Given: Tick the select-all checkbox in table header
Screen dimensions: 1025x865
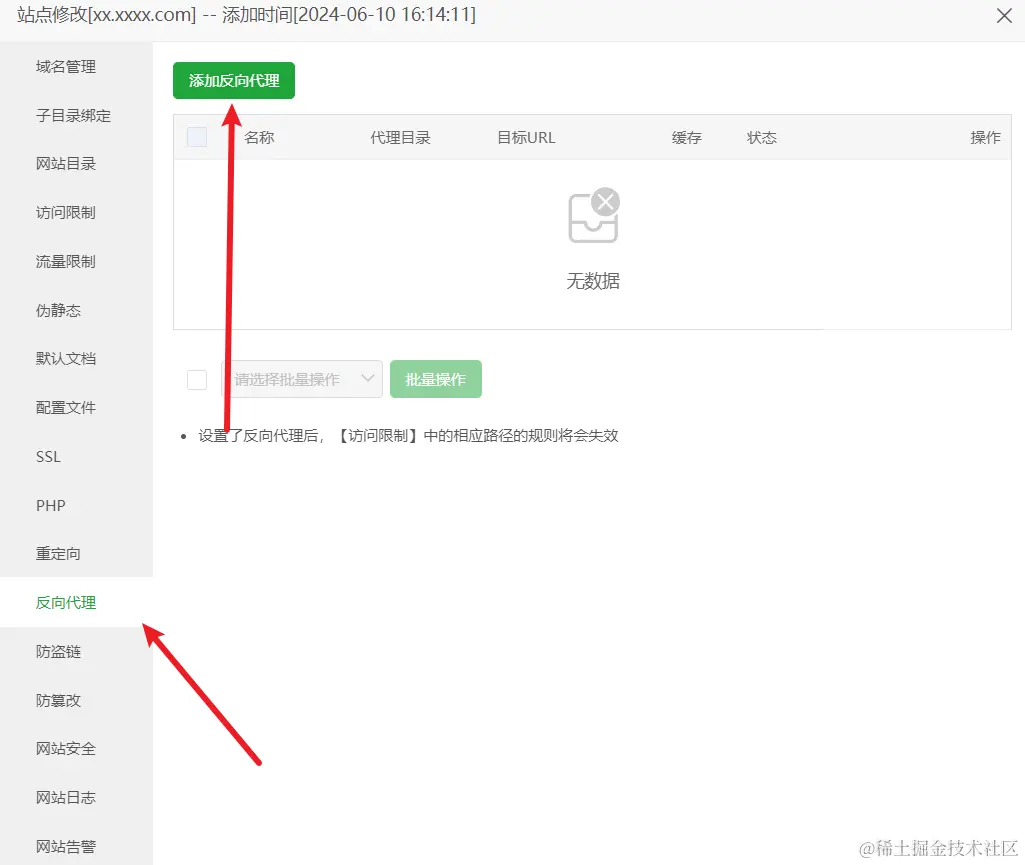Looking at the screenshot, I should [197, 137].
